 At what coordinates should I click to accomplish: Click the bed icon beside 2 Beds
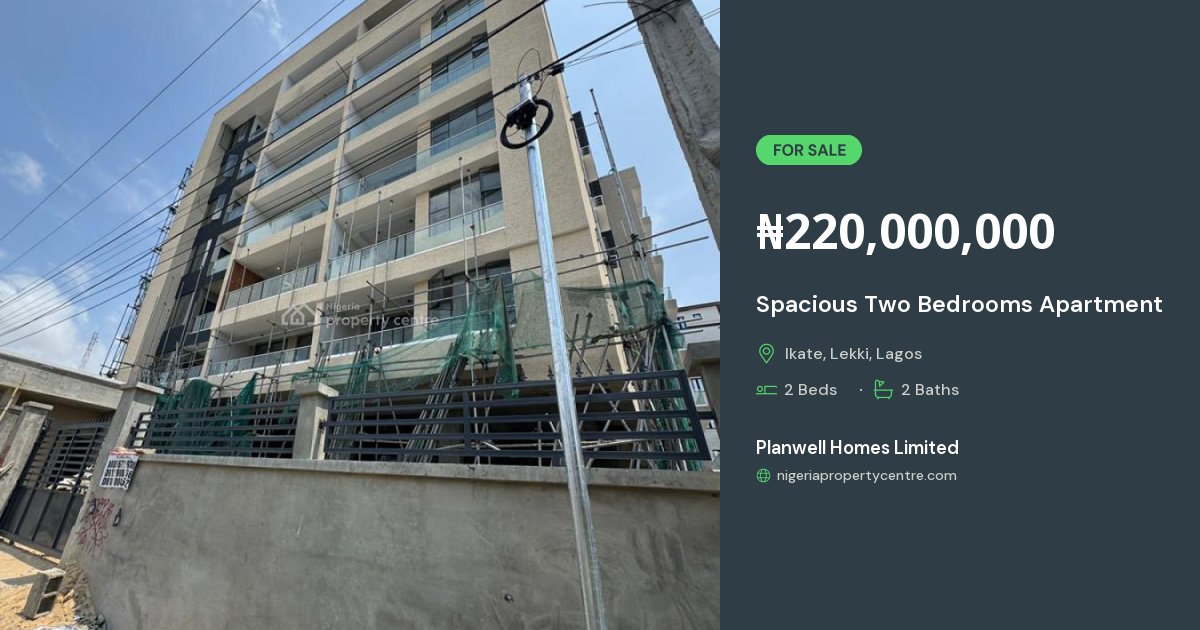766,390
